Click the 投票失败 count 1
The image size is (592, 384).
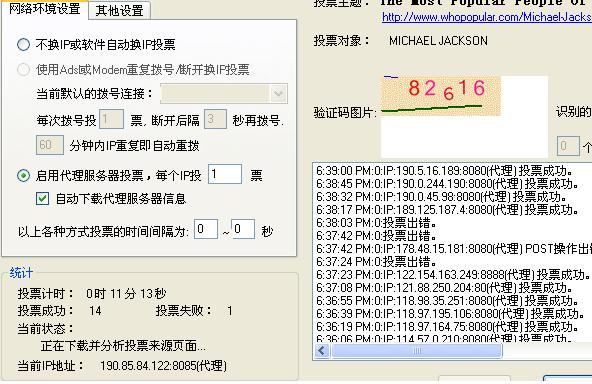coord(230,311)
